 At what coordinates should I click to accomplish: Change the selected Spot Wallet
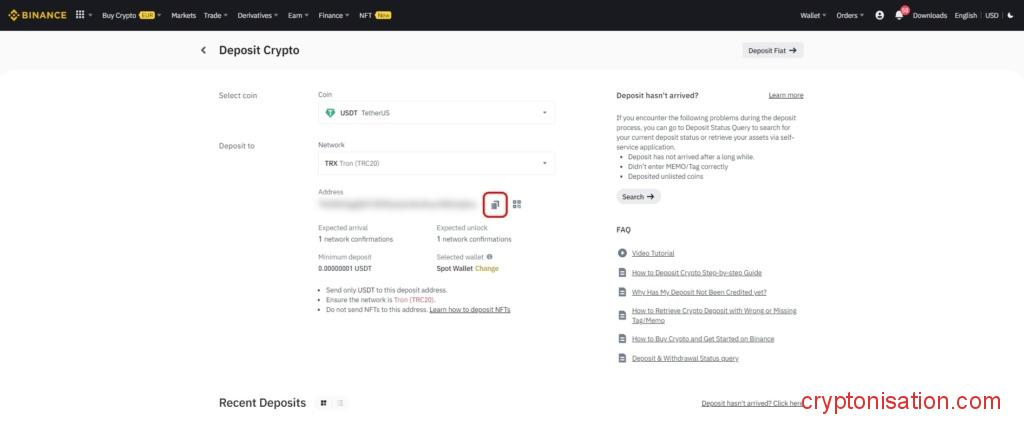click(x=487, y=268)
